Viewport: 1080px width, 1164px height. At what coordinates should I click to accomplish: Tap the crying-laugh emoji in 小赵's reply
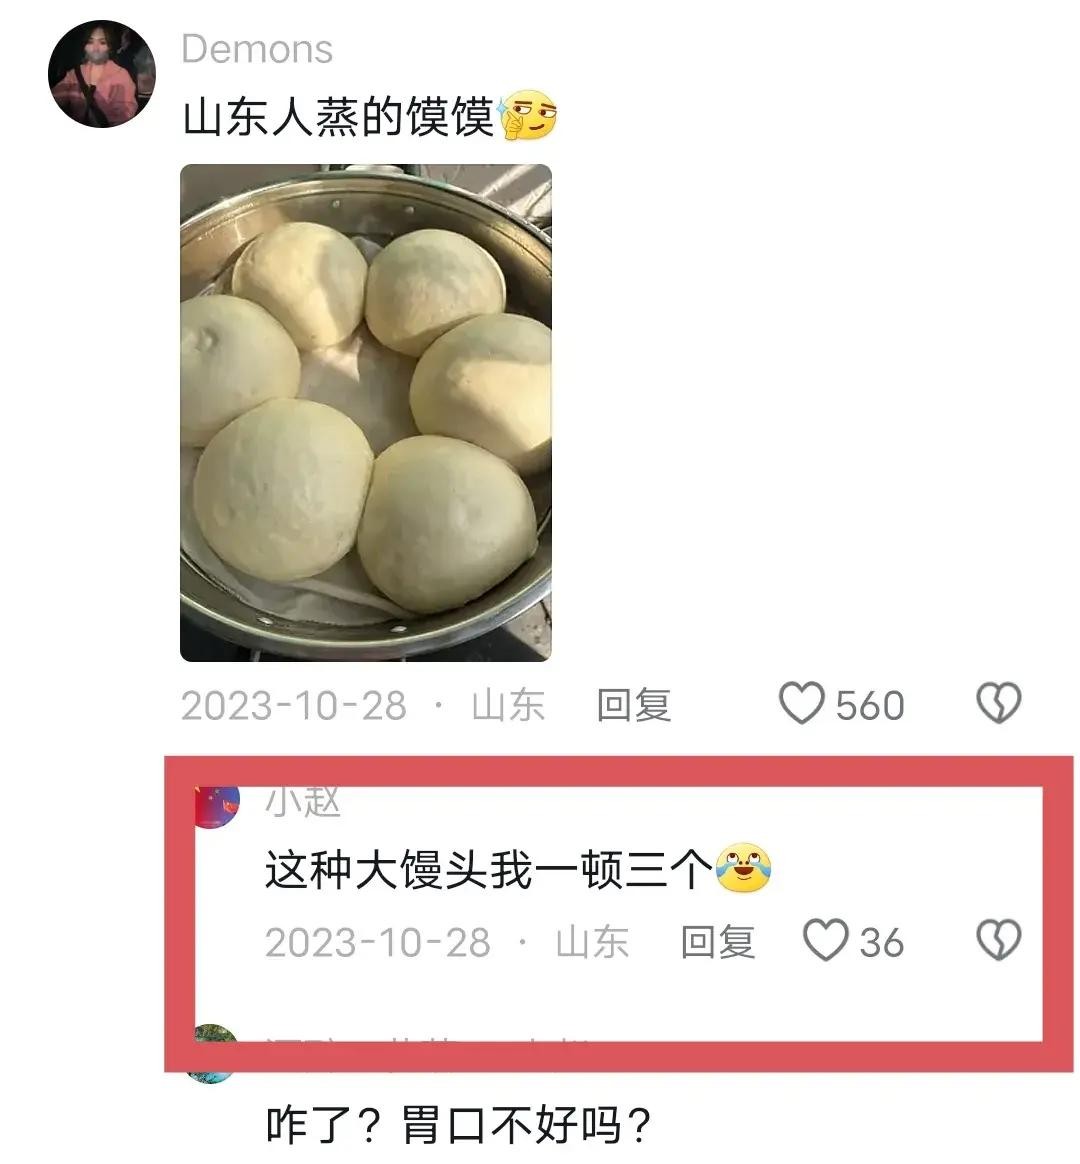743,868
